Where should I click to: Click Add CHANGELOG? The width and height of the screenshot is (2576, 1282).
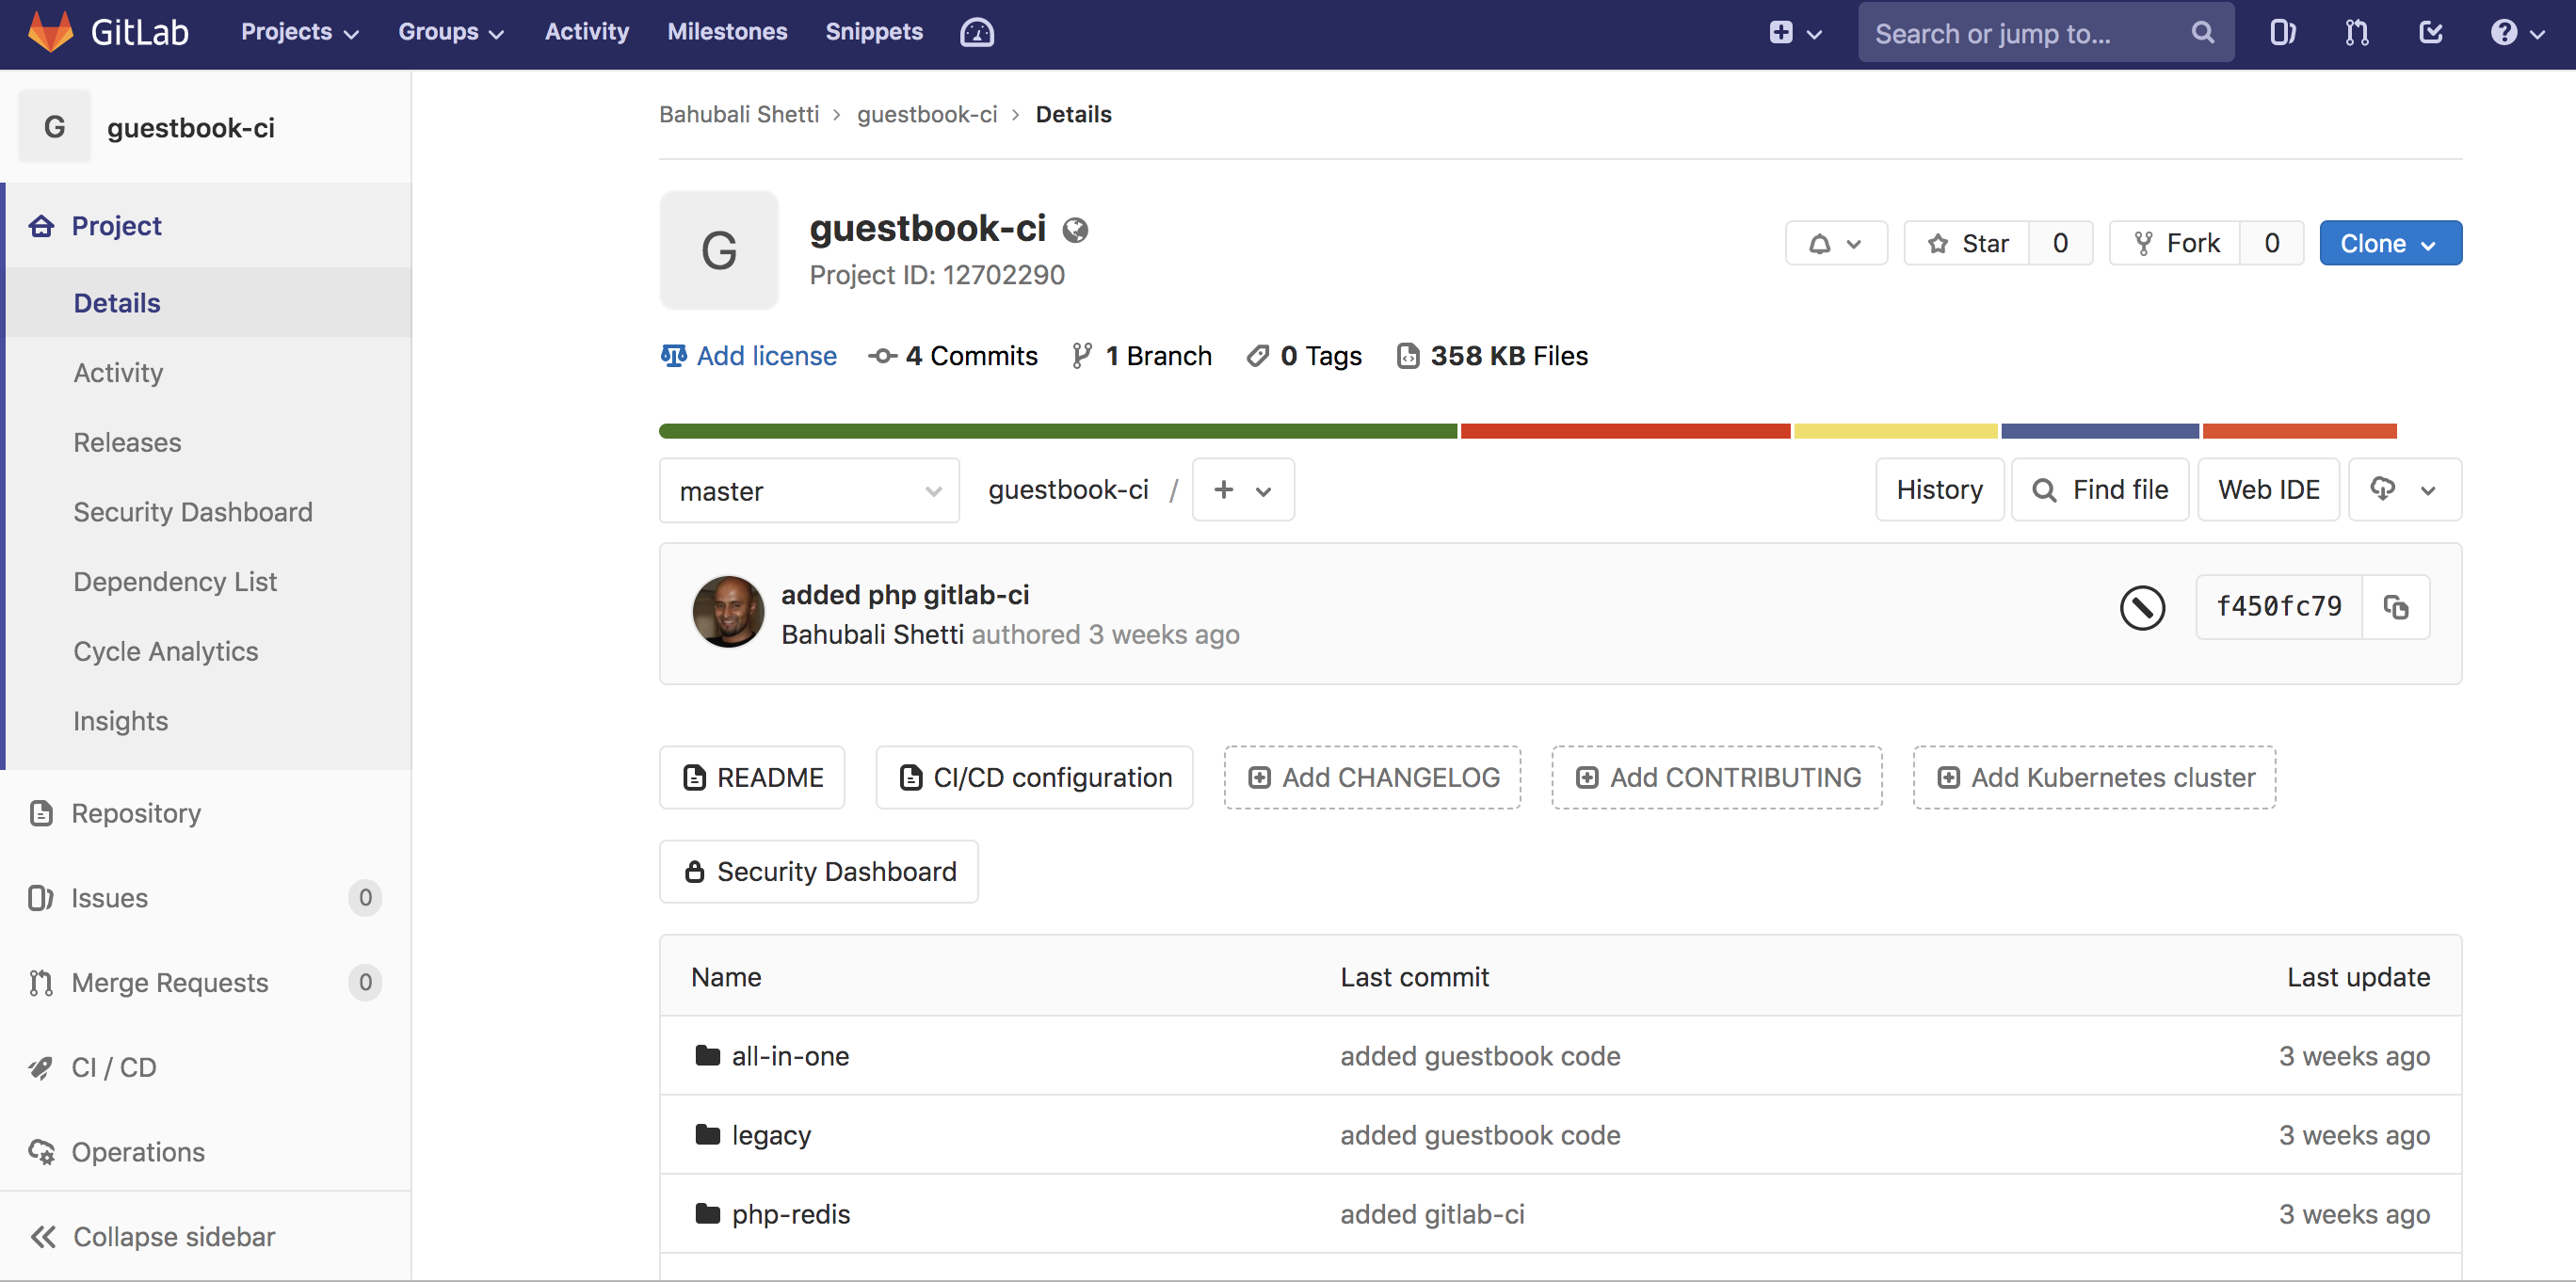point(1372,777)
